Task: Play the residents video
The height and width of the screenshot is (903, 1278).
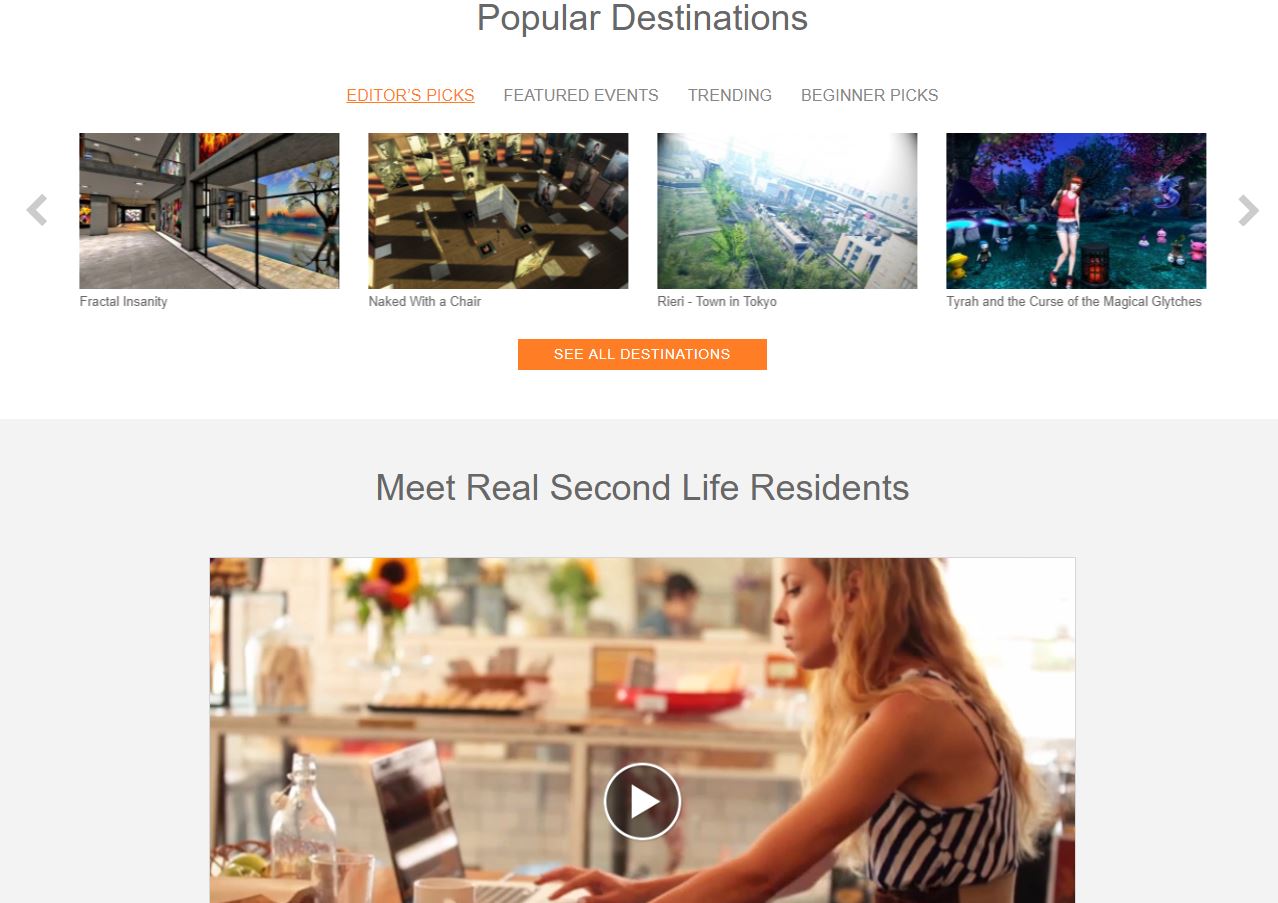Action: (x=642, y=801)
